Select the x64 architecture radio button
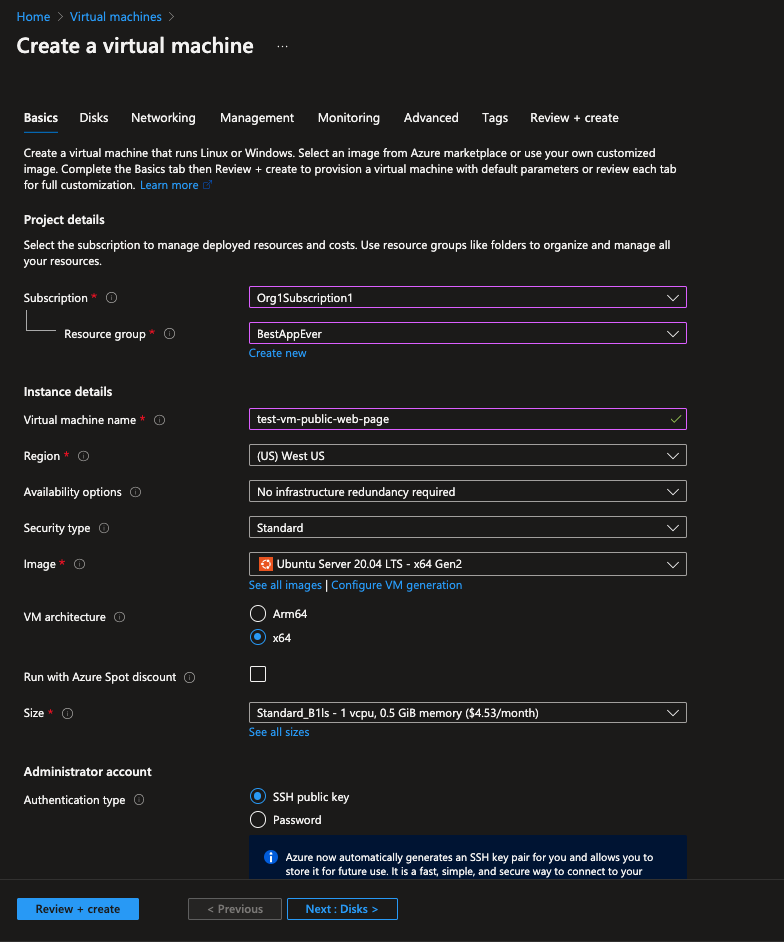The height and width of the screenshot is (942, 784). pyautogui.click(x=258, y=637)
